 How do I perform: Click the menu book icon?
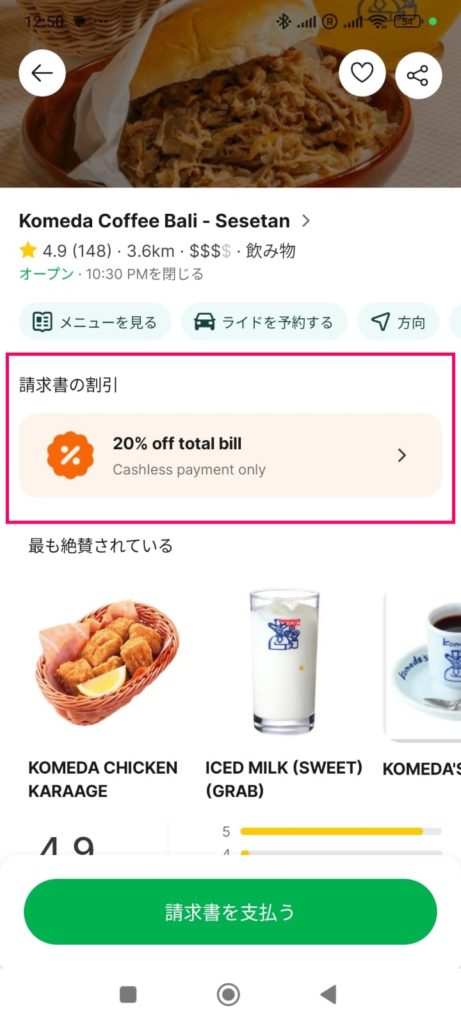coord(42,322)
